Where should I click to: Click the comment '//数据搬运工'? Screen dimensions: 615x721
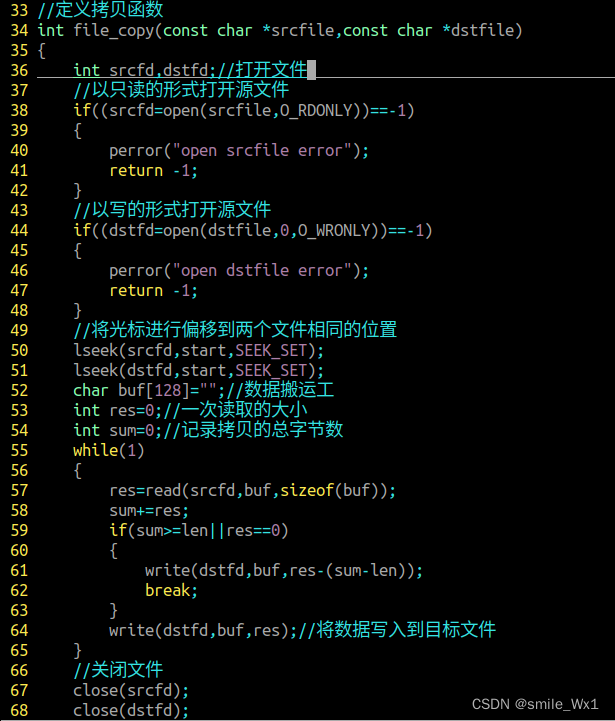click(280, 390)
